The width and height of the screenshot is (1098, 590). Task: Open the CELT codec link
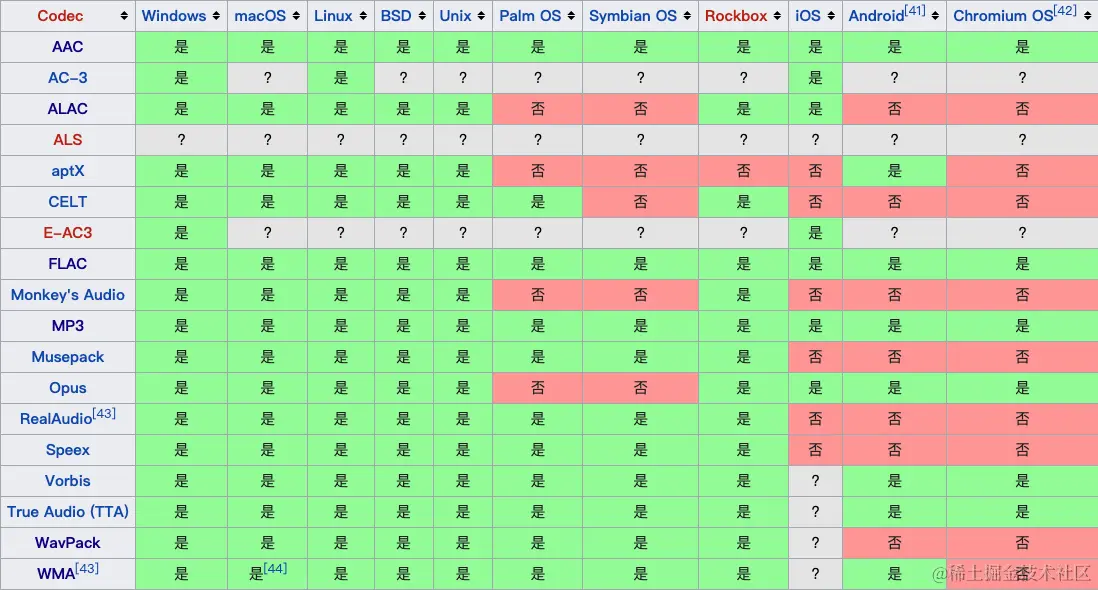[x=67, y=202]
